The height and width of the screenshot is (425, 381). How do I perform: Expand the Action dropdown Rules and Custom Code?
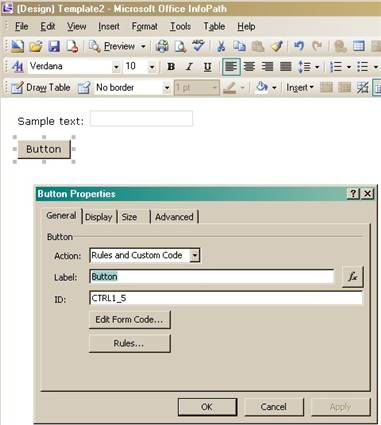(x=195, y=256)
